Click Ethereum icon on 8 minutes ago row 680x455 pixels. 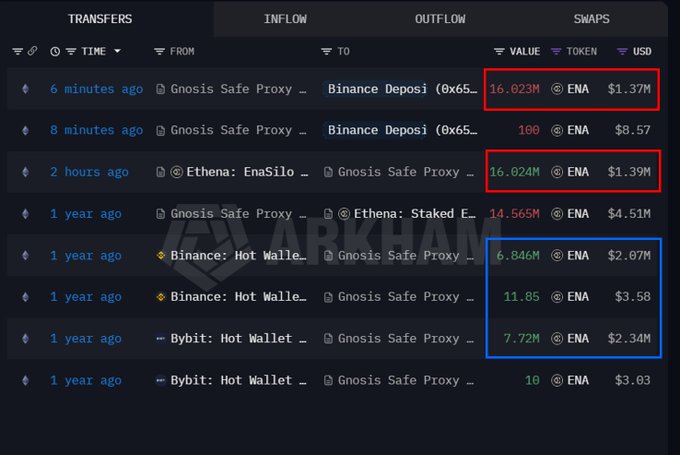click(26, 130)
